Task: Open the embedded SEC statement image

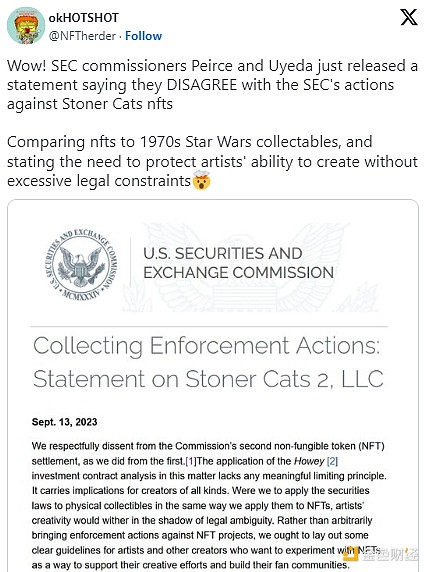Action: click(x=213, y=385)
